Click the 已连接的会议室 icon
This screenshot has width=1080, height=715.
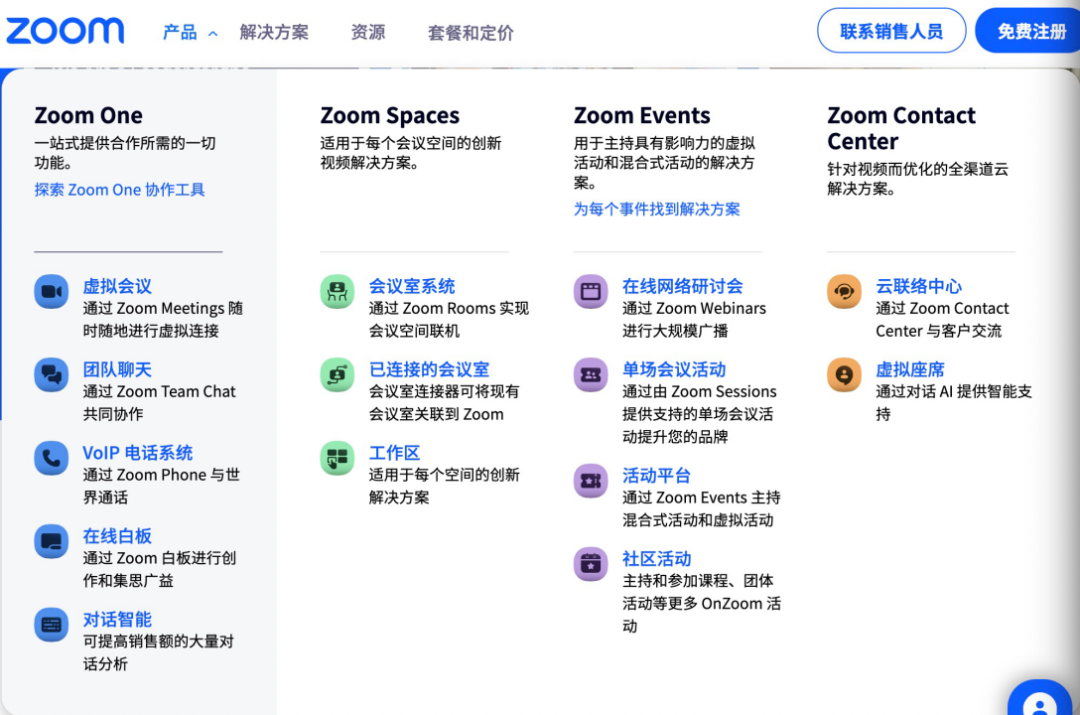pos(337,375)
